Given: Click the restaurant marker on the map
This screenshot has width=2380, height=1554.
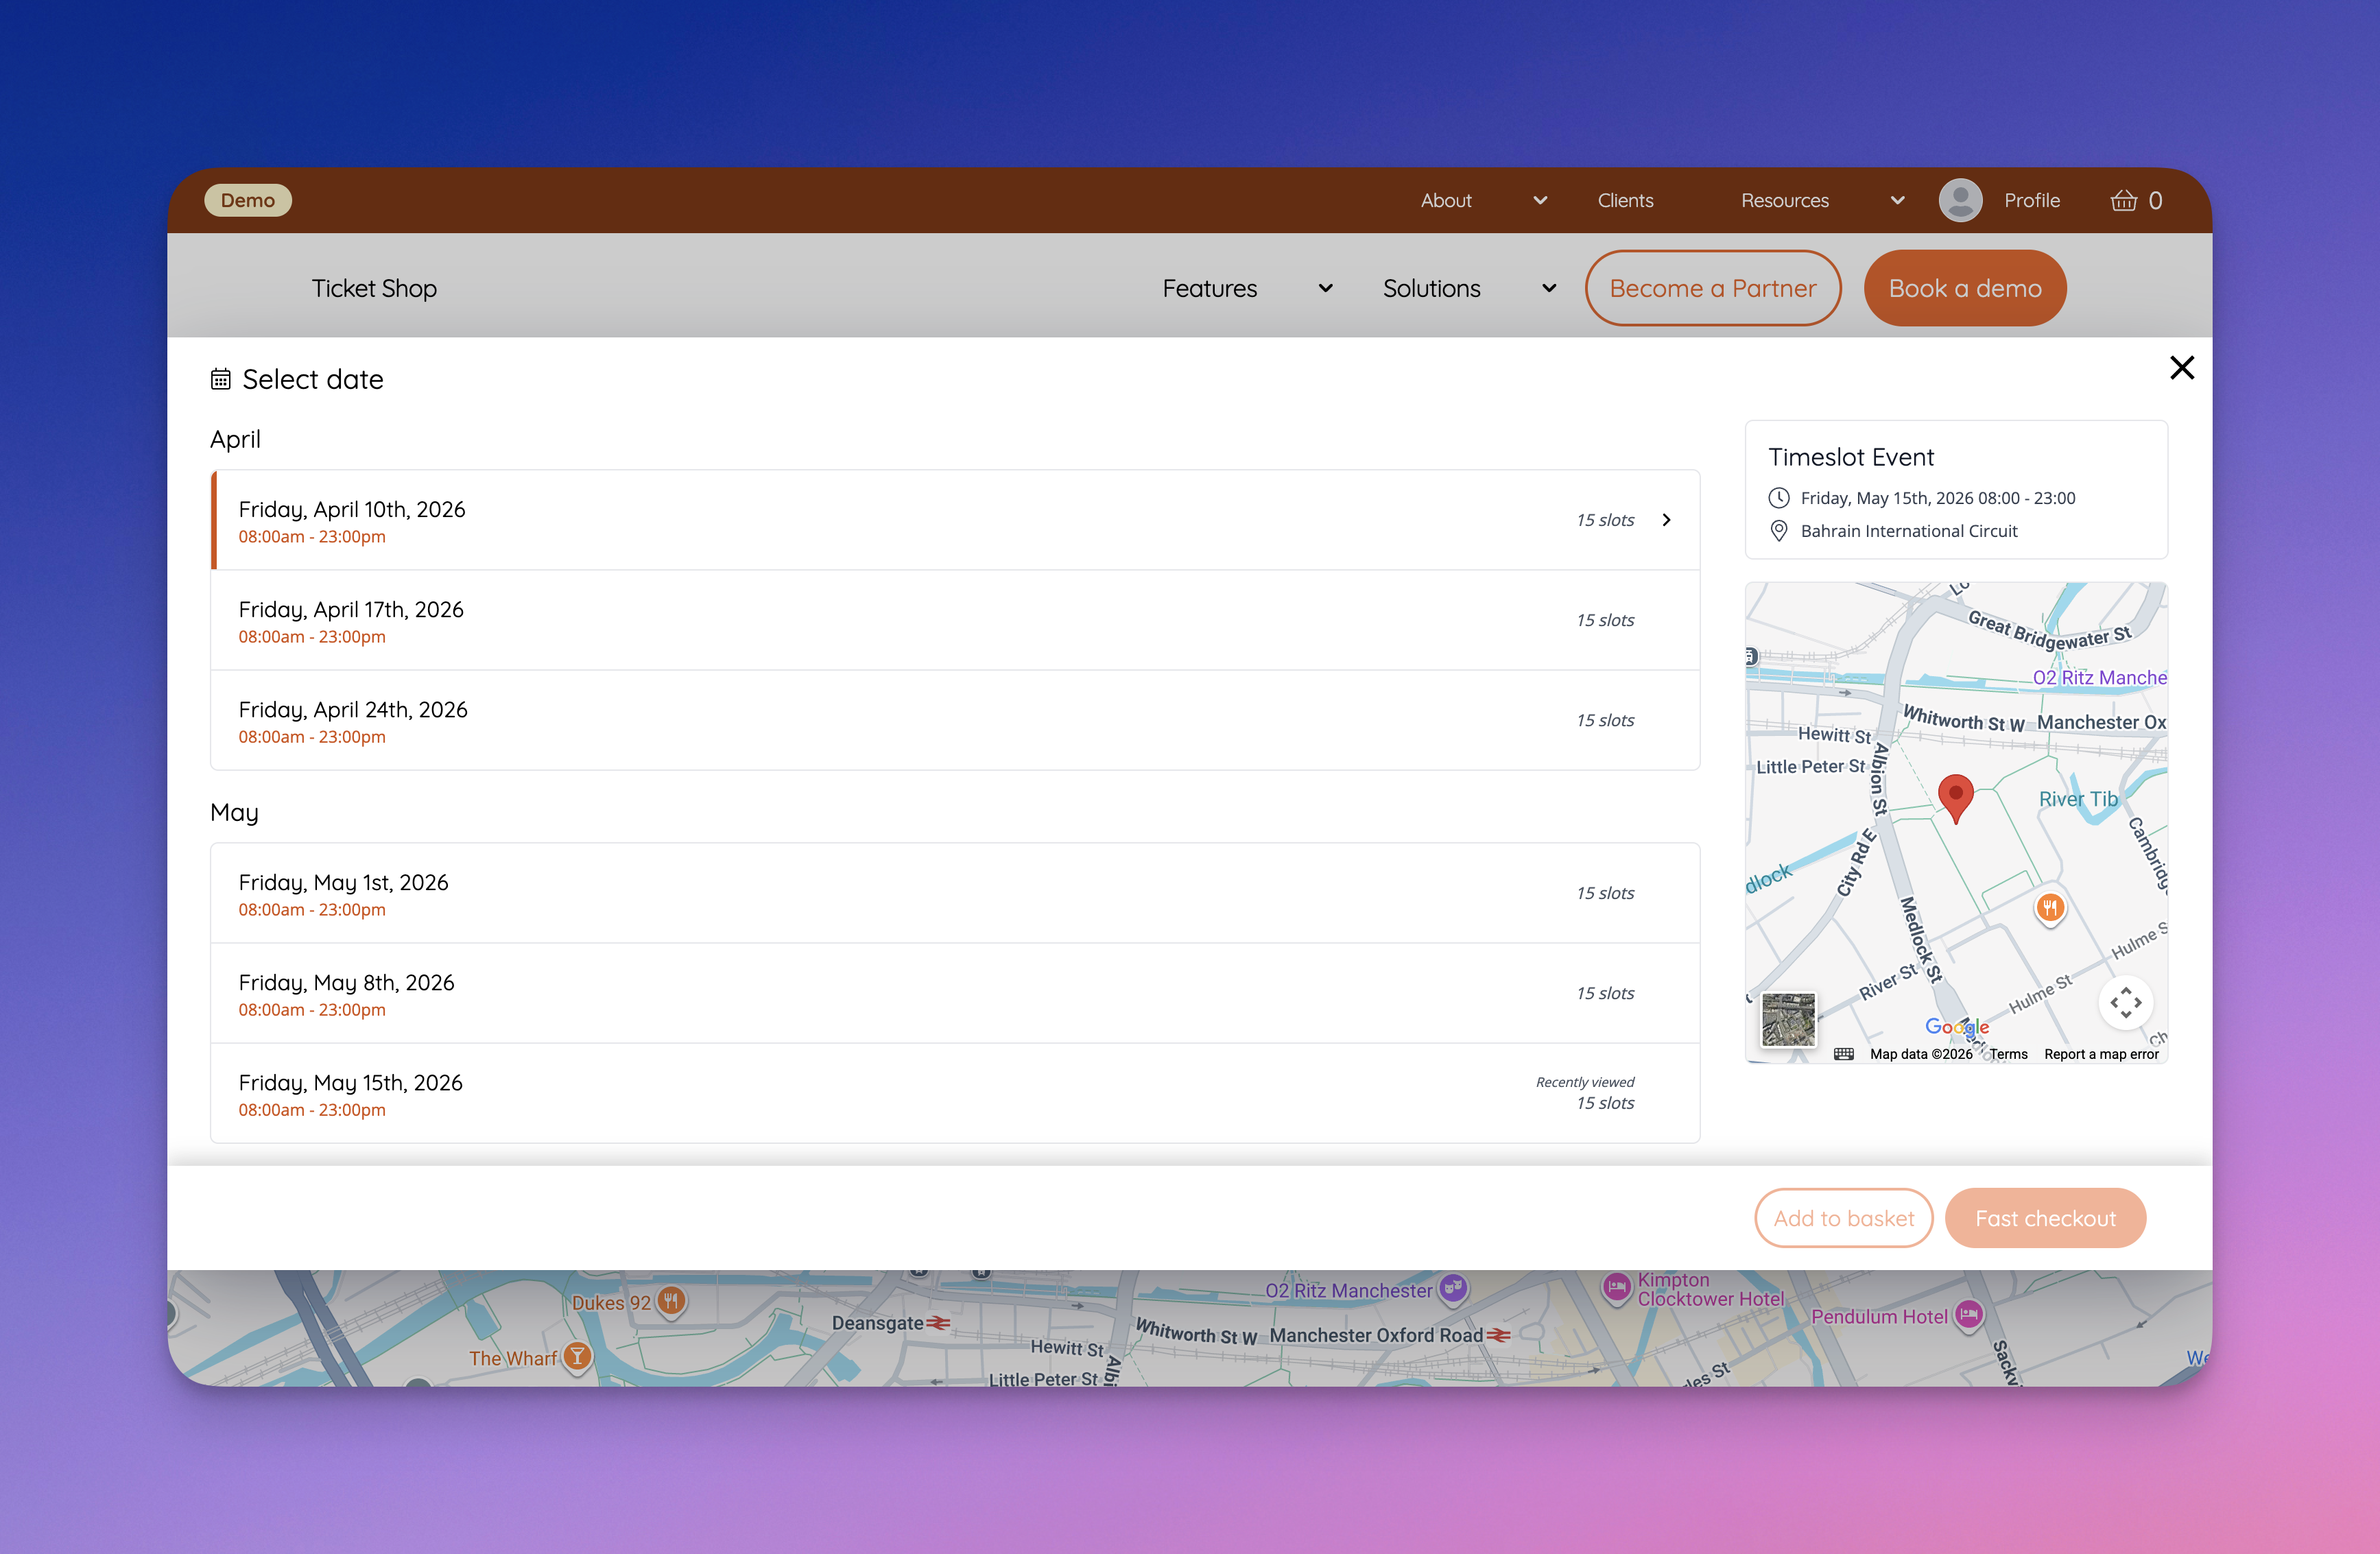Looking at the screenshot, I should [x=2050, y=908].
